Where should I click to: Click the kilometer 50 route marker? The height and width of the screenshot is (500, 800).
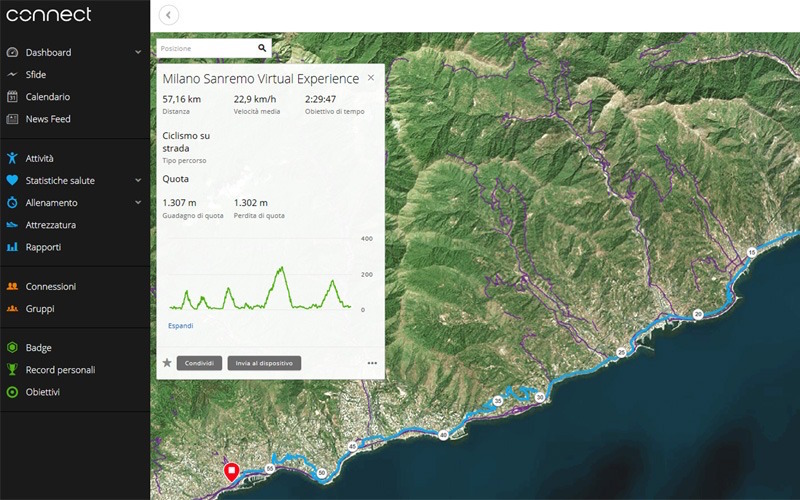tap(321, 473)
